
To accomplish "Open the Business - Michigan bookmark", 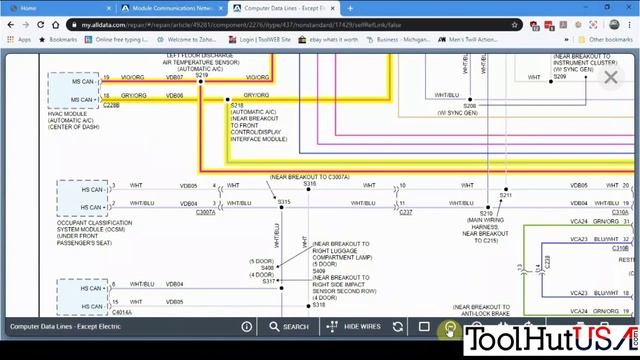I will pyautogui.click(x=398, y=40).
